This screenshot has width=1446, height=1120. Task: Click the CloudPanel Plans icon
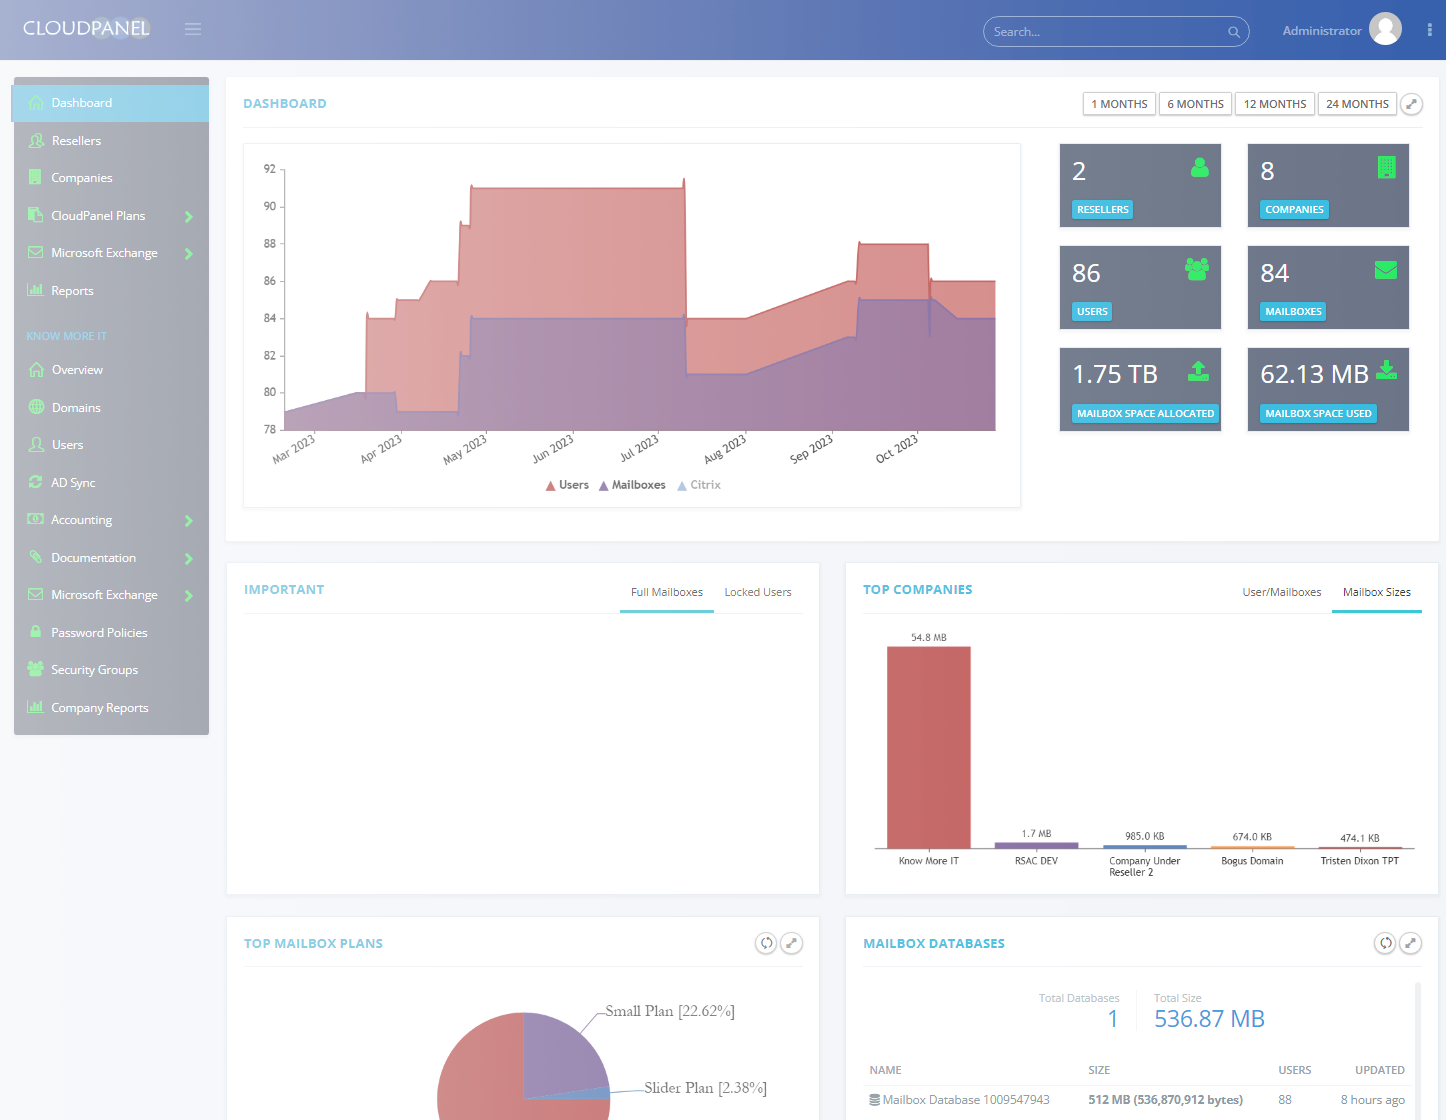(36, 215)
